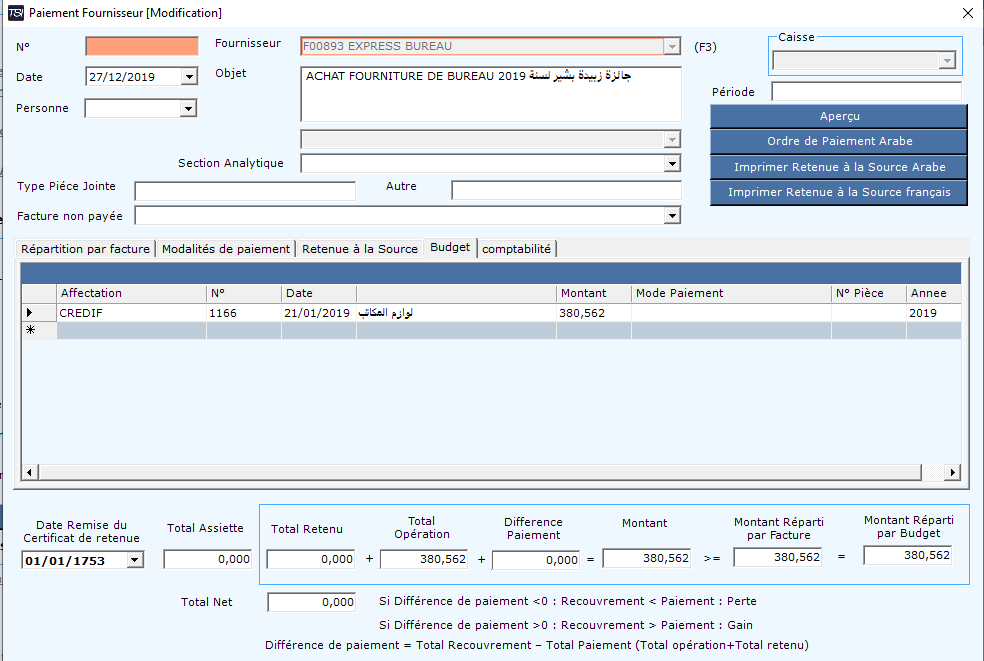Click Imprimer Retenue à la Source français
Screen dimensions: 984x661
click(x=839, y=192)
